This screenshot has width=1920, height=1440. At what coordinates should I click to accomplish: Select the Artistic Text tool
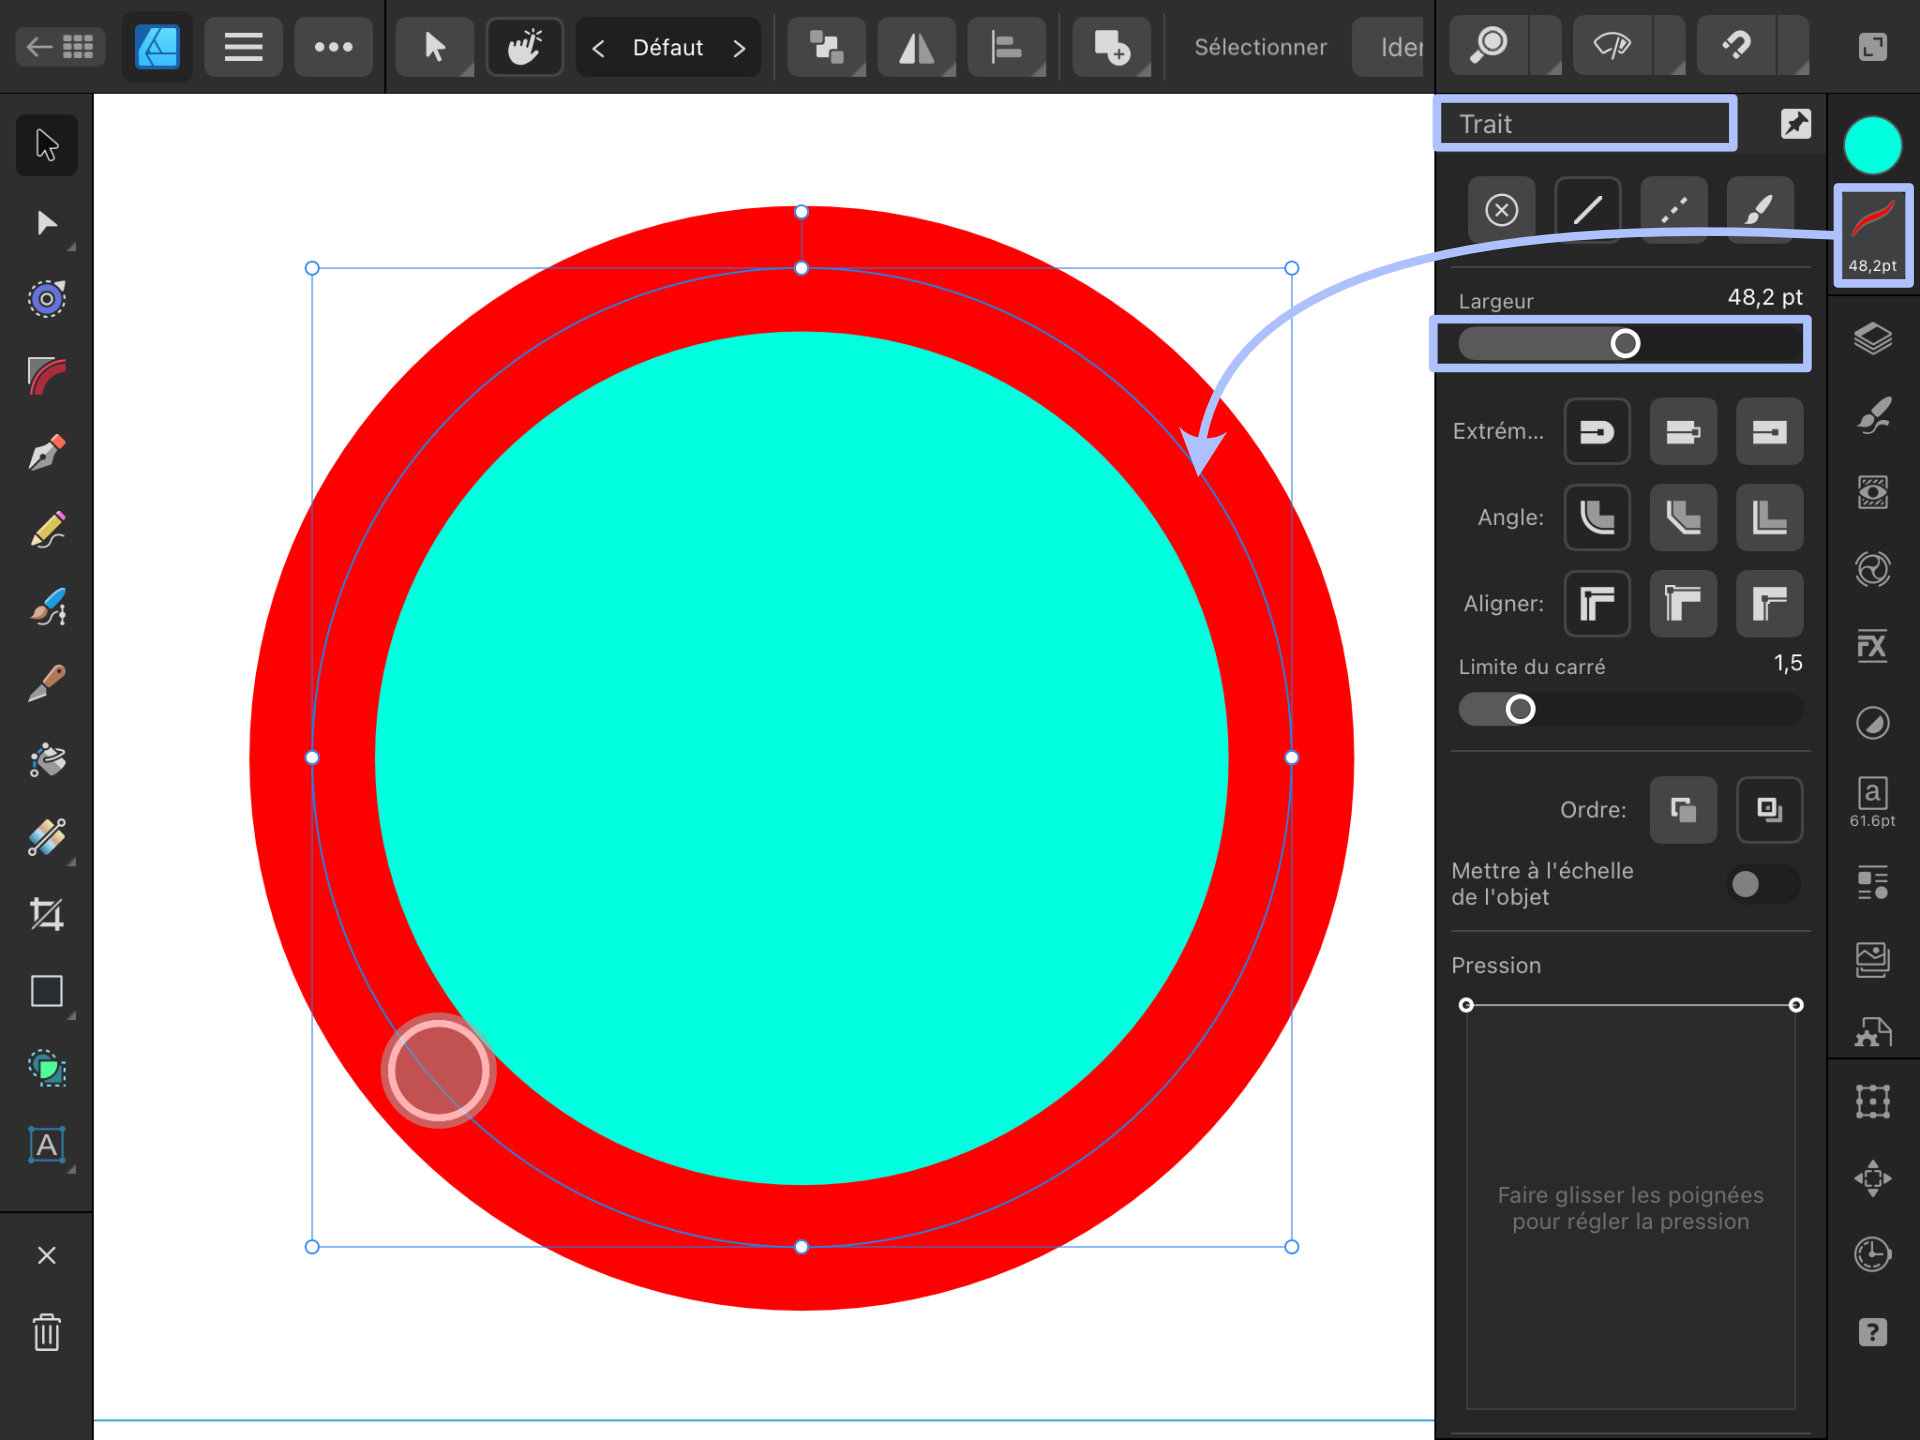(47, 1145)
